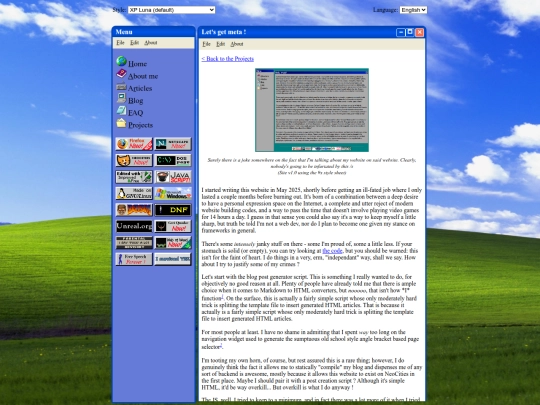Open Edit menu in Let's get meta window
This screenshot has width=540, height=405.
click(x=220, y=44)
